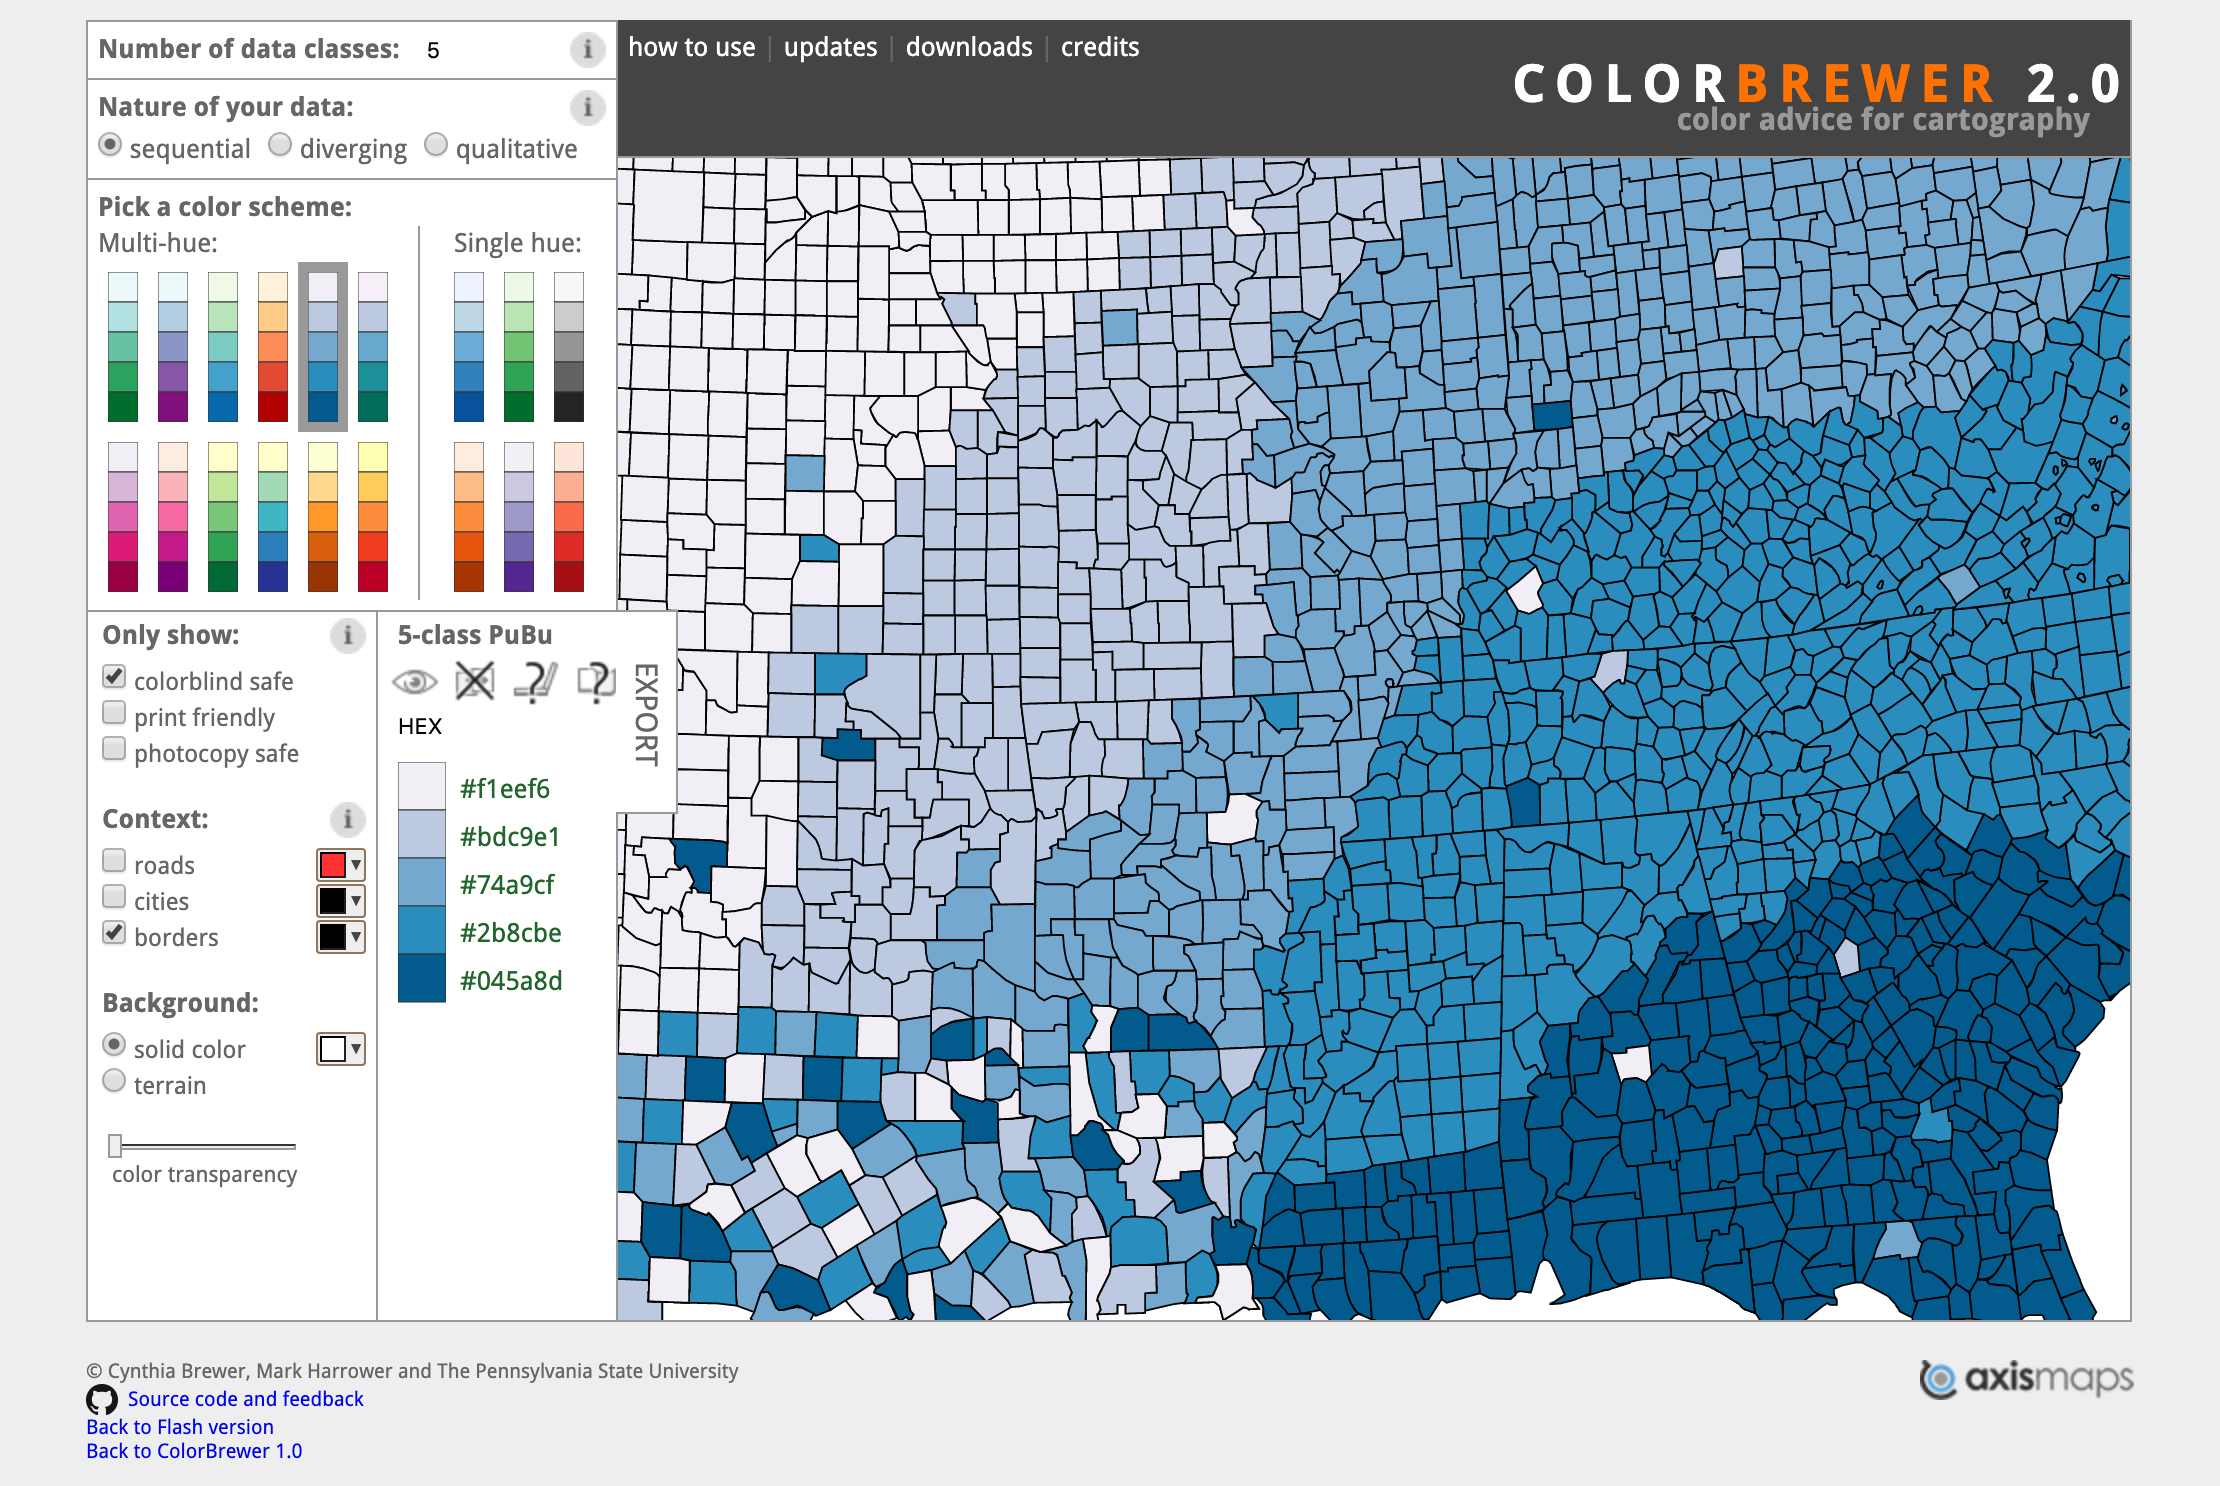Open the downloads menu item

pos(969,47)
